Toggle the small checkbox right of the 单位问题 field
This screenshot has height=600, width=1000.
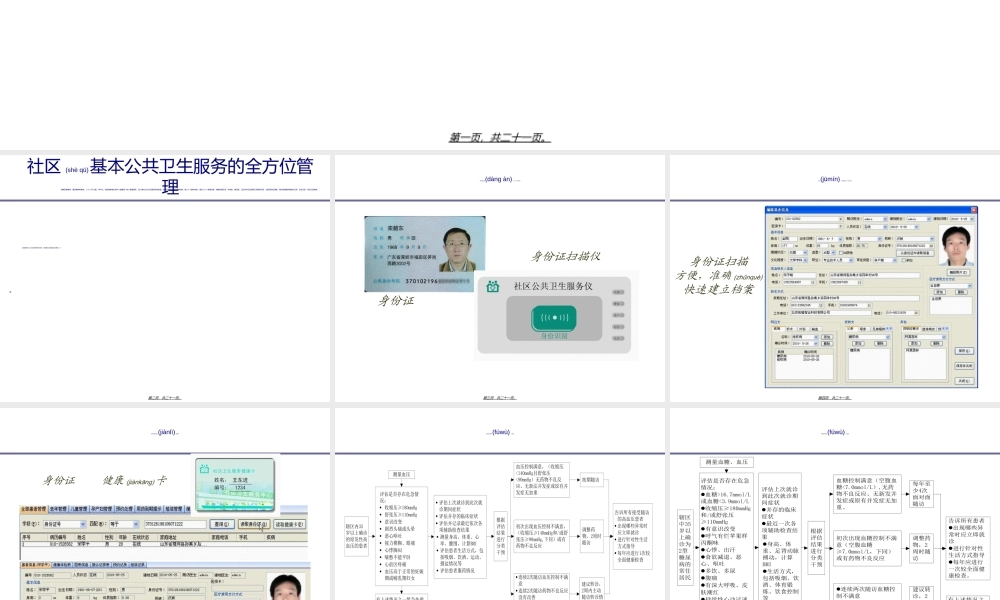(902, 261)
